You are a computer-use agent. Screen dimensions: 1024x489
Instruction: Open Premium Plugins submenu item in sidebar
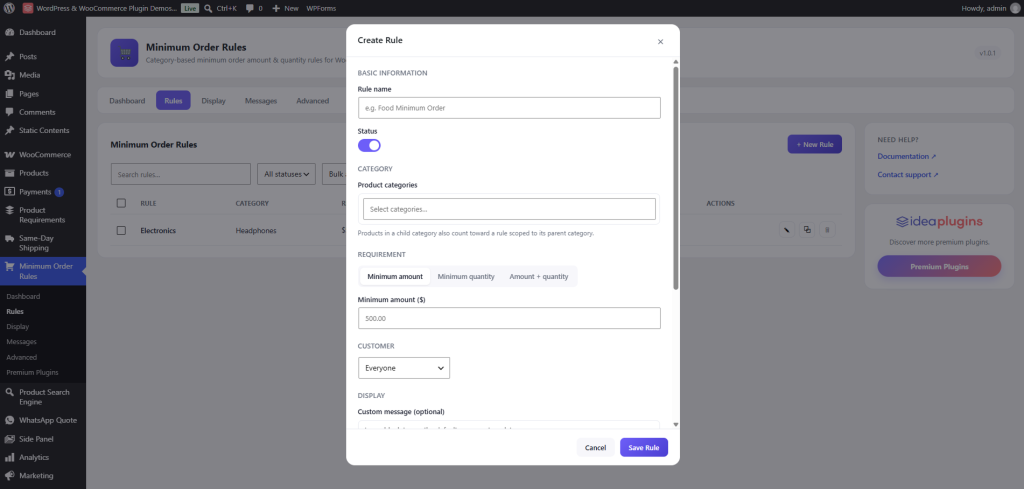[32, 372]
